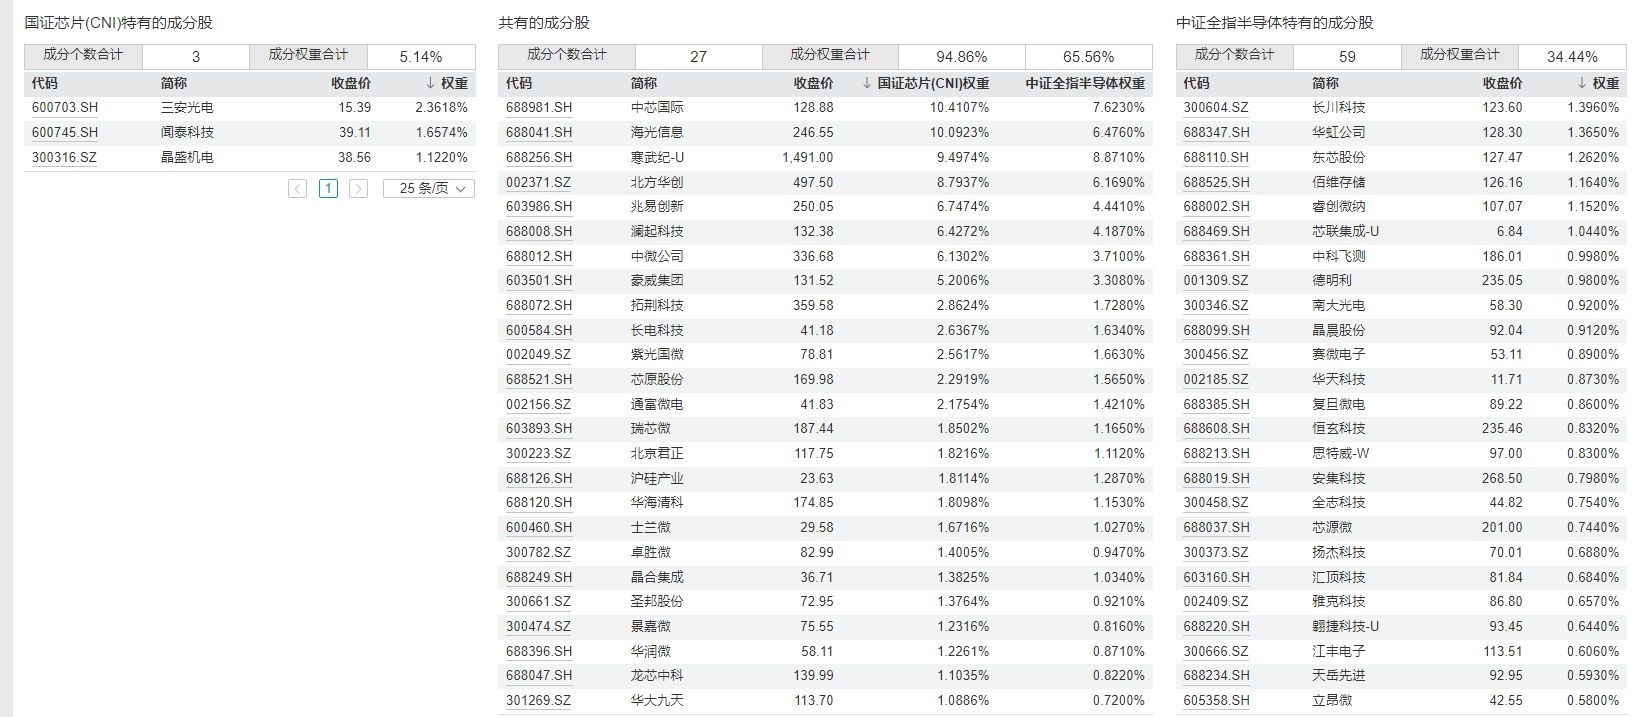Click shared weight total value 94.86%
Viewport: 1638px width, 717px height.
pos(961,57)
